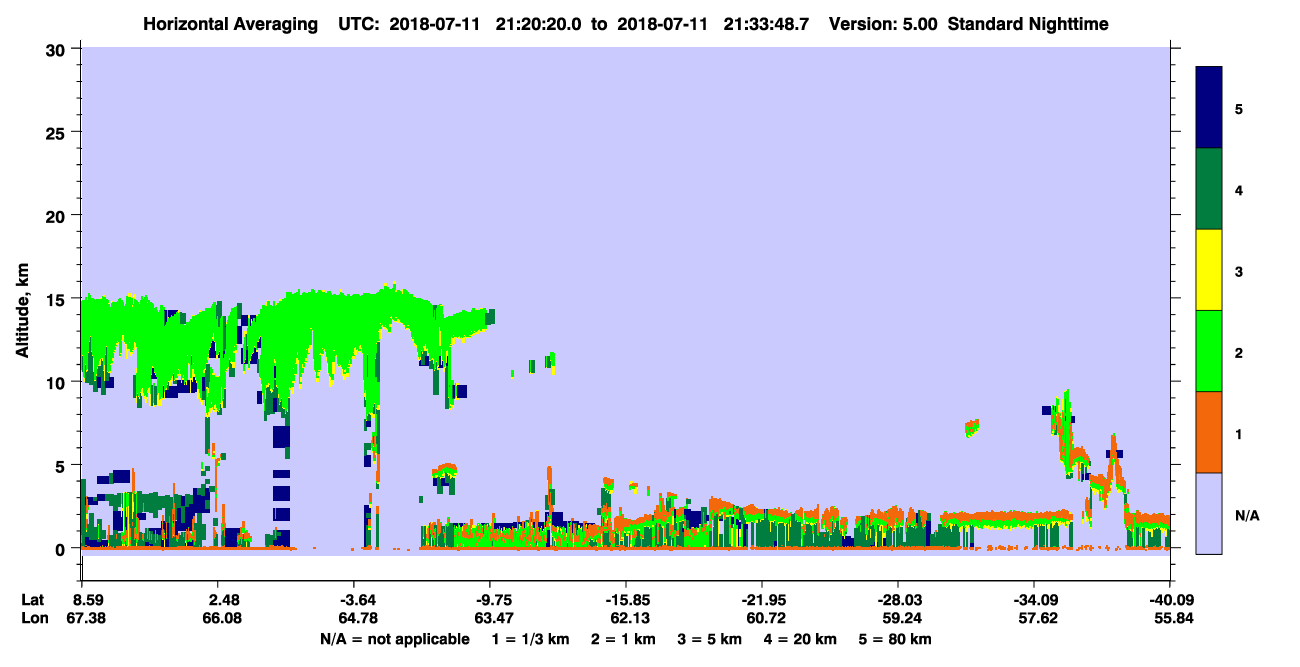Click latitude value -3.64
This screenshot has height=667, width=1300.
357,600
